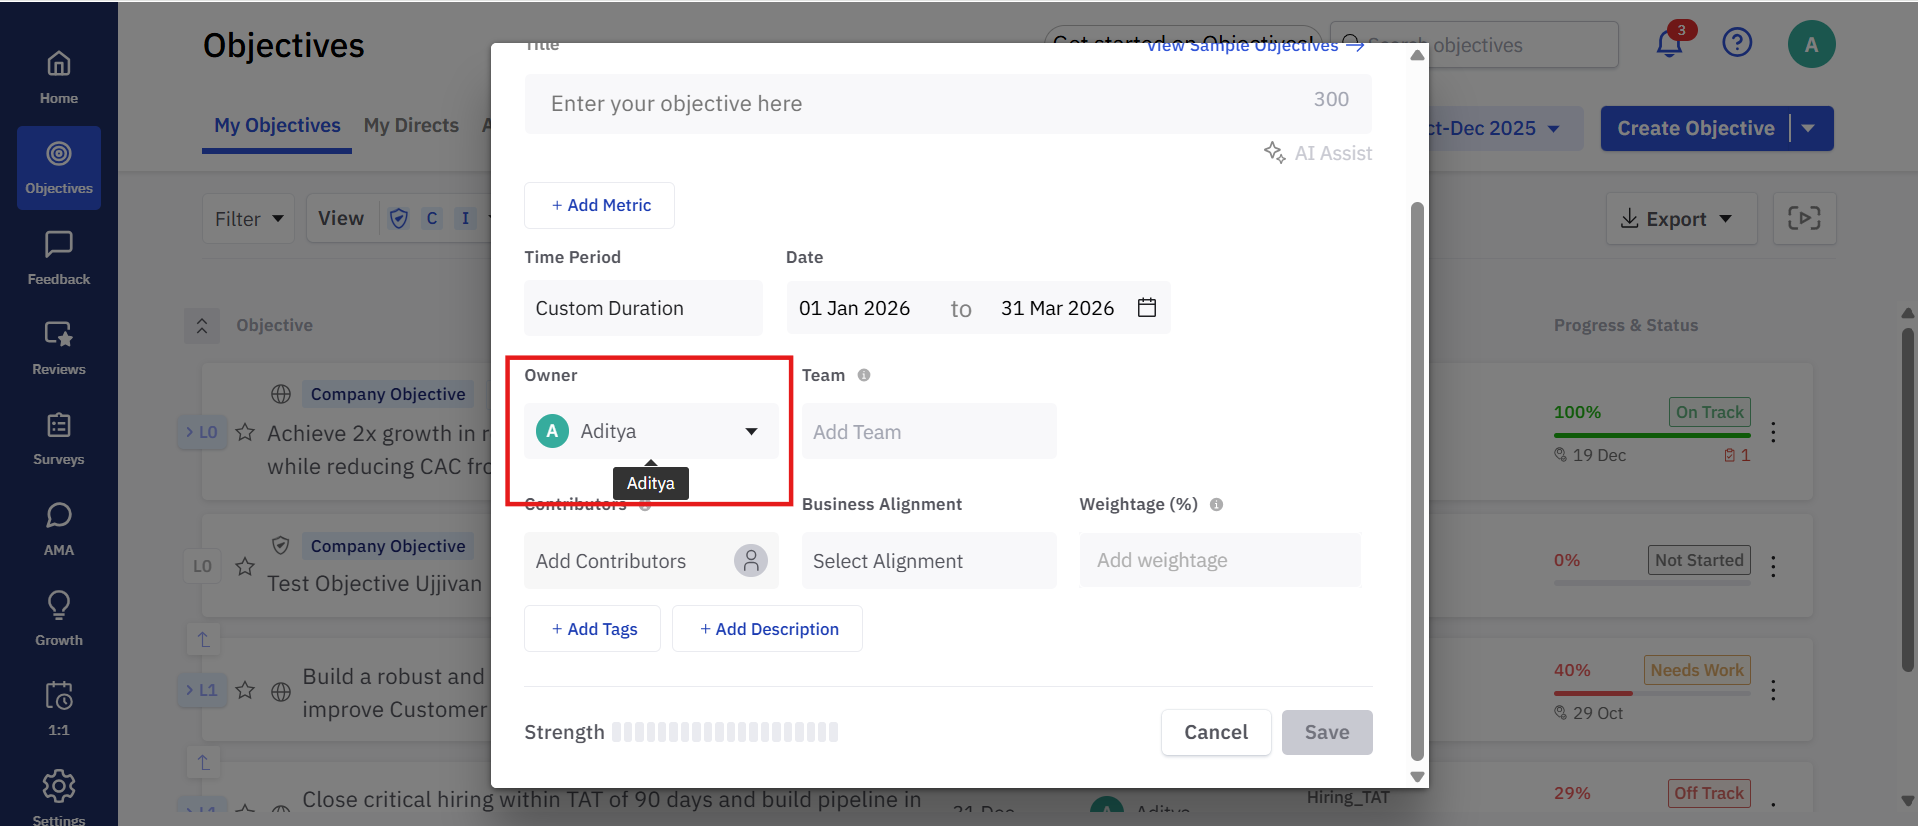Open the Feedback section in sidebar
Image resolution: width=1918 pixels, height=826 pixels.
tap(58, 258)
